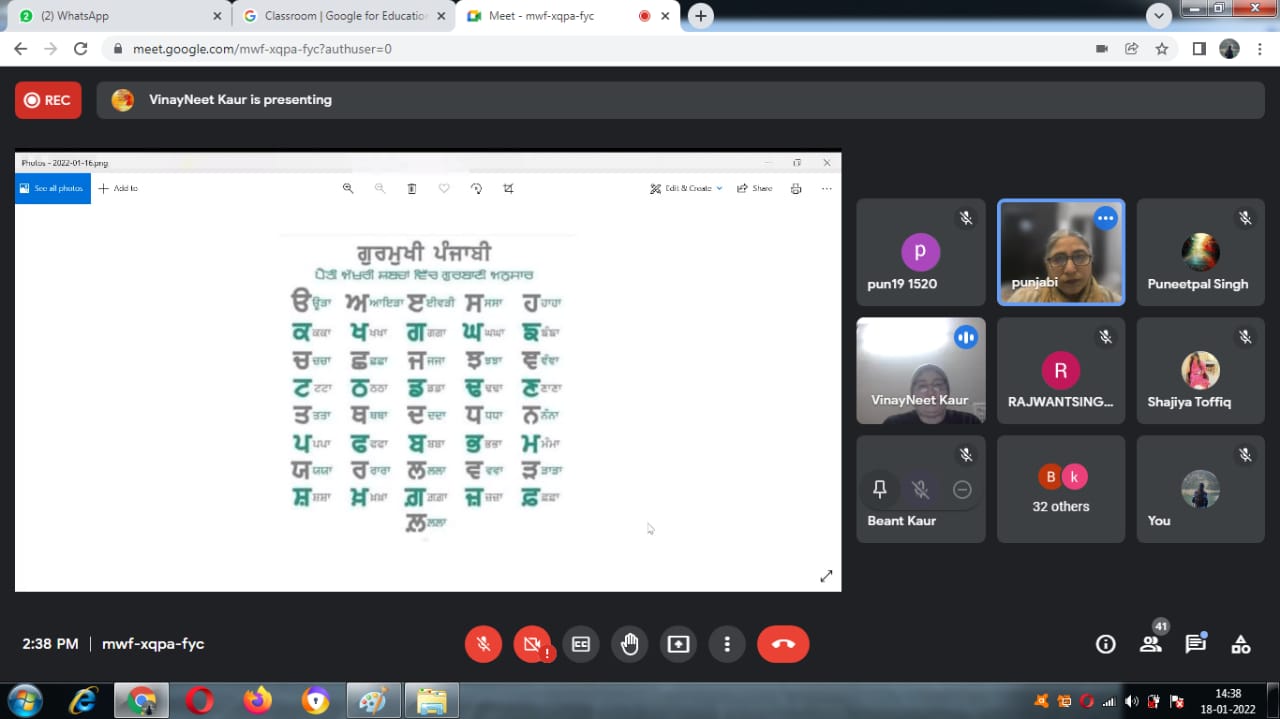Toggle closed captions
1280x719 pixels.
click(x=581, y=644)
